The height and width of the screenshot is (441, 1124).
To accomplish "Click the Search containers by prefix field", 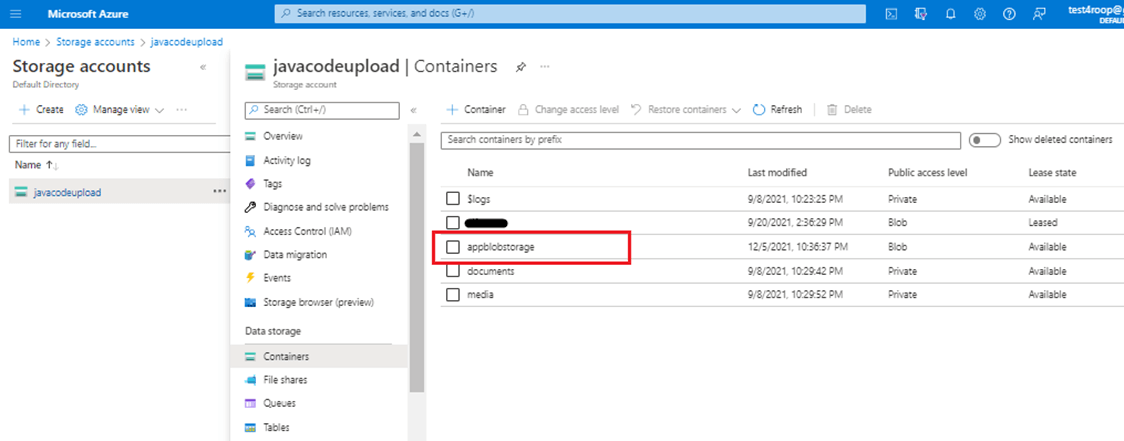I will click(700, 140).
